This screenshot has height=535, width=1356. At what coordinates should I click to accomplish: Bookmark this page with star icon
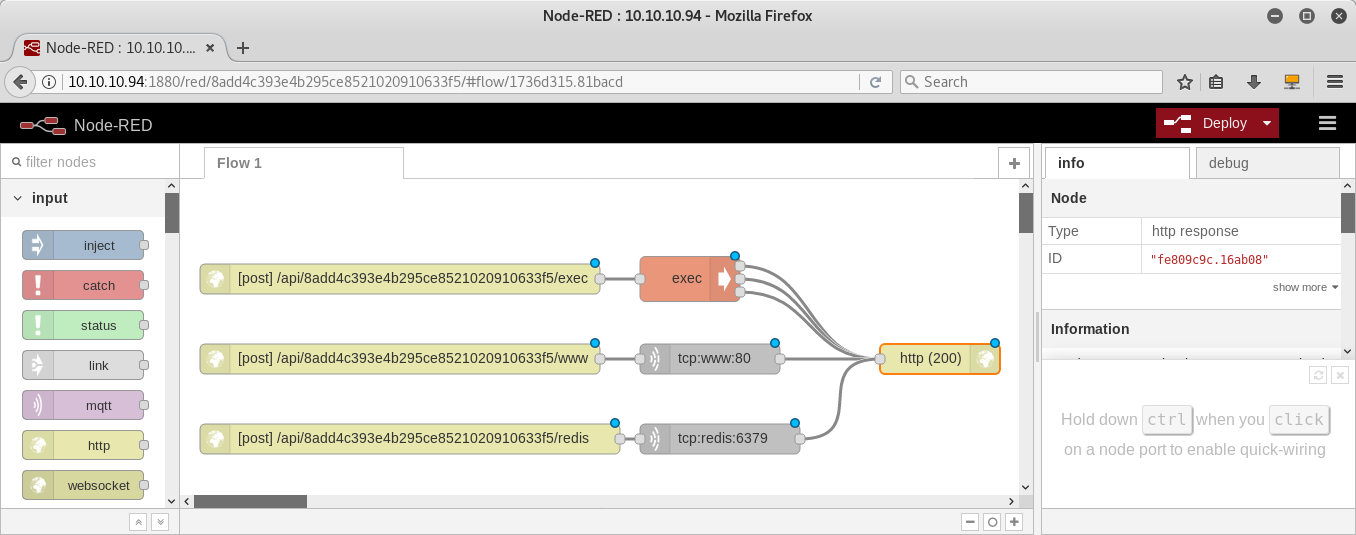pyautogui.click(x=1185, y=82)
